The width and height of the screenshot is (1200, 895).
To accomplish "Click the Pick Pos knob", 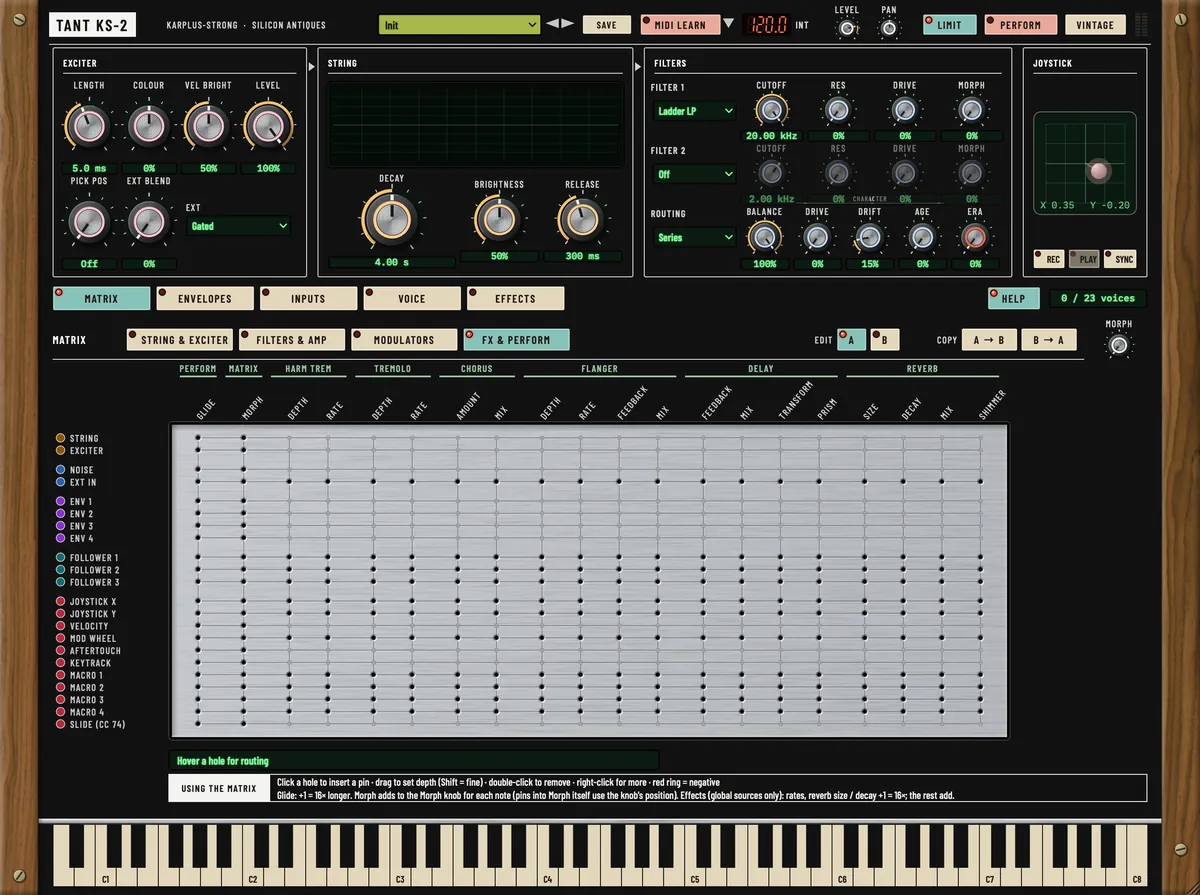I will click(89, 220).
